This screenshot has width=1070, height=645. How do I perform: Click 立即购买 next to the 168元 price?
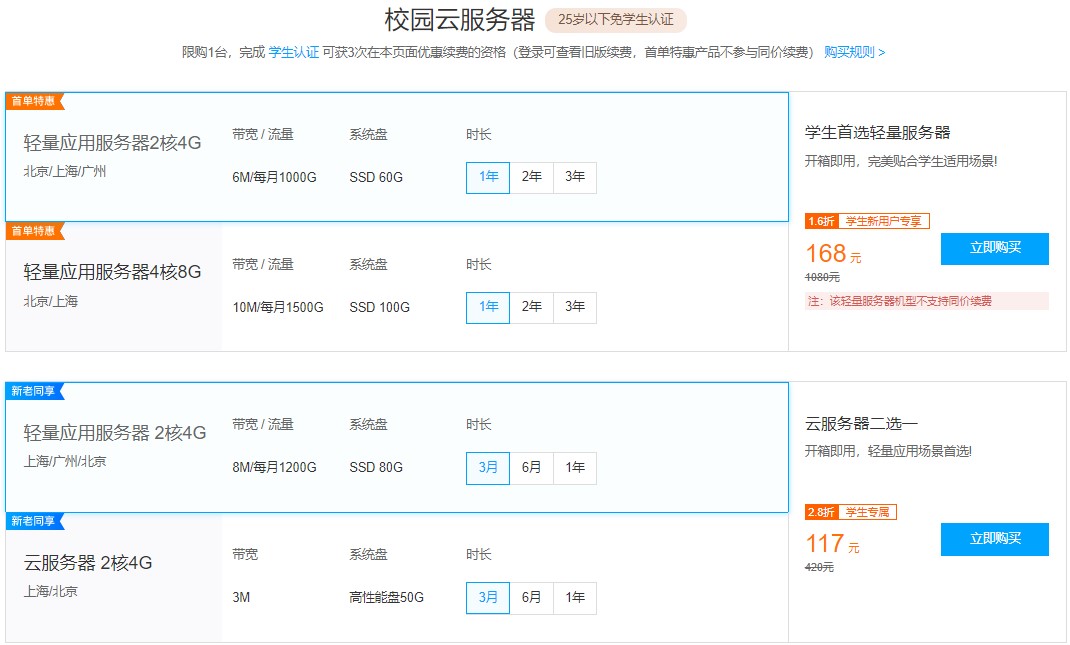994,249
